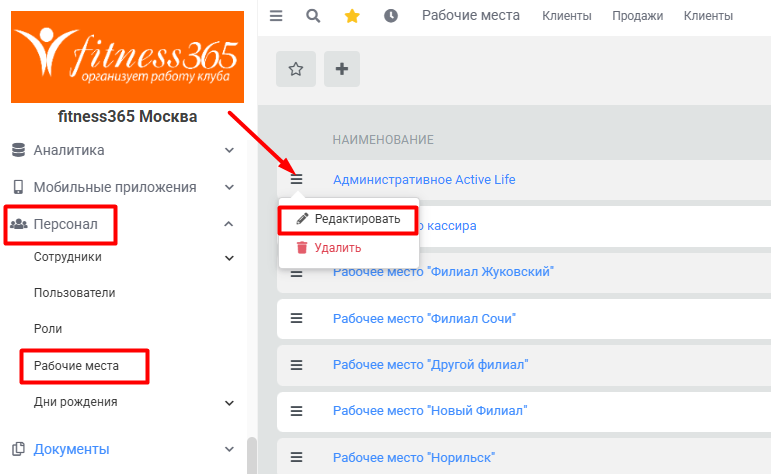Open the partially hidden кассира workplace link
This screenshot has height=474, width=771.
point(448,226)
